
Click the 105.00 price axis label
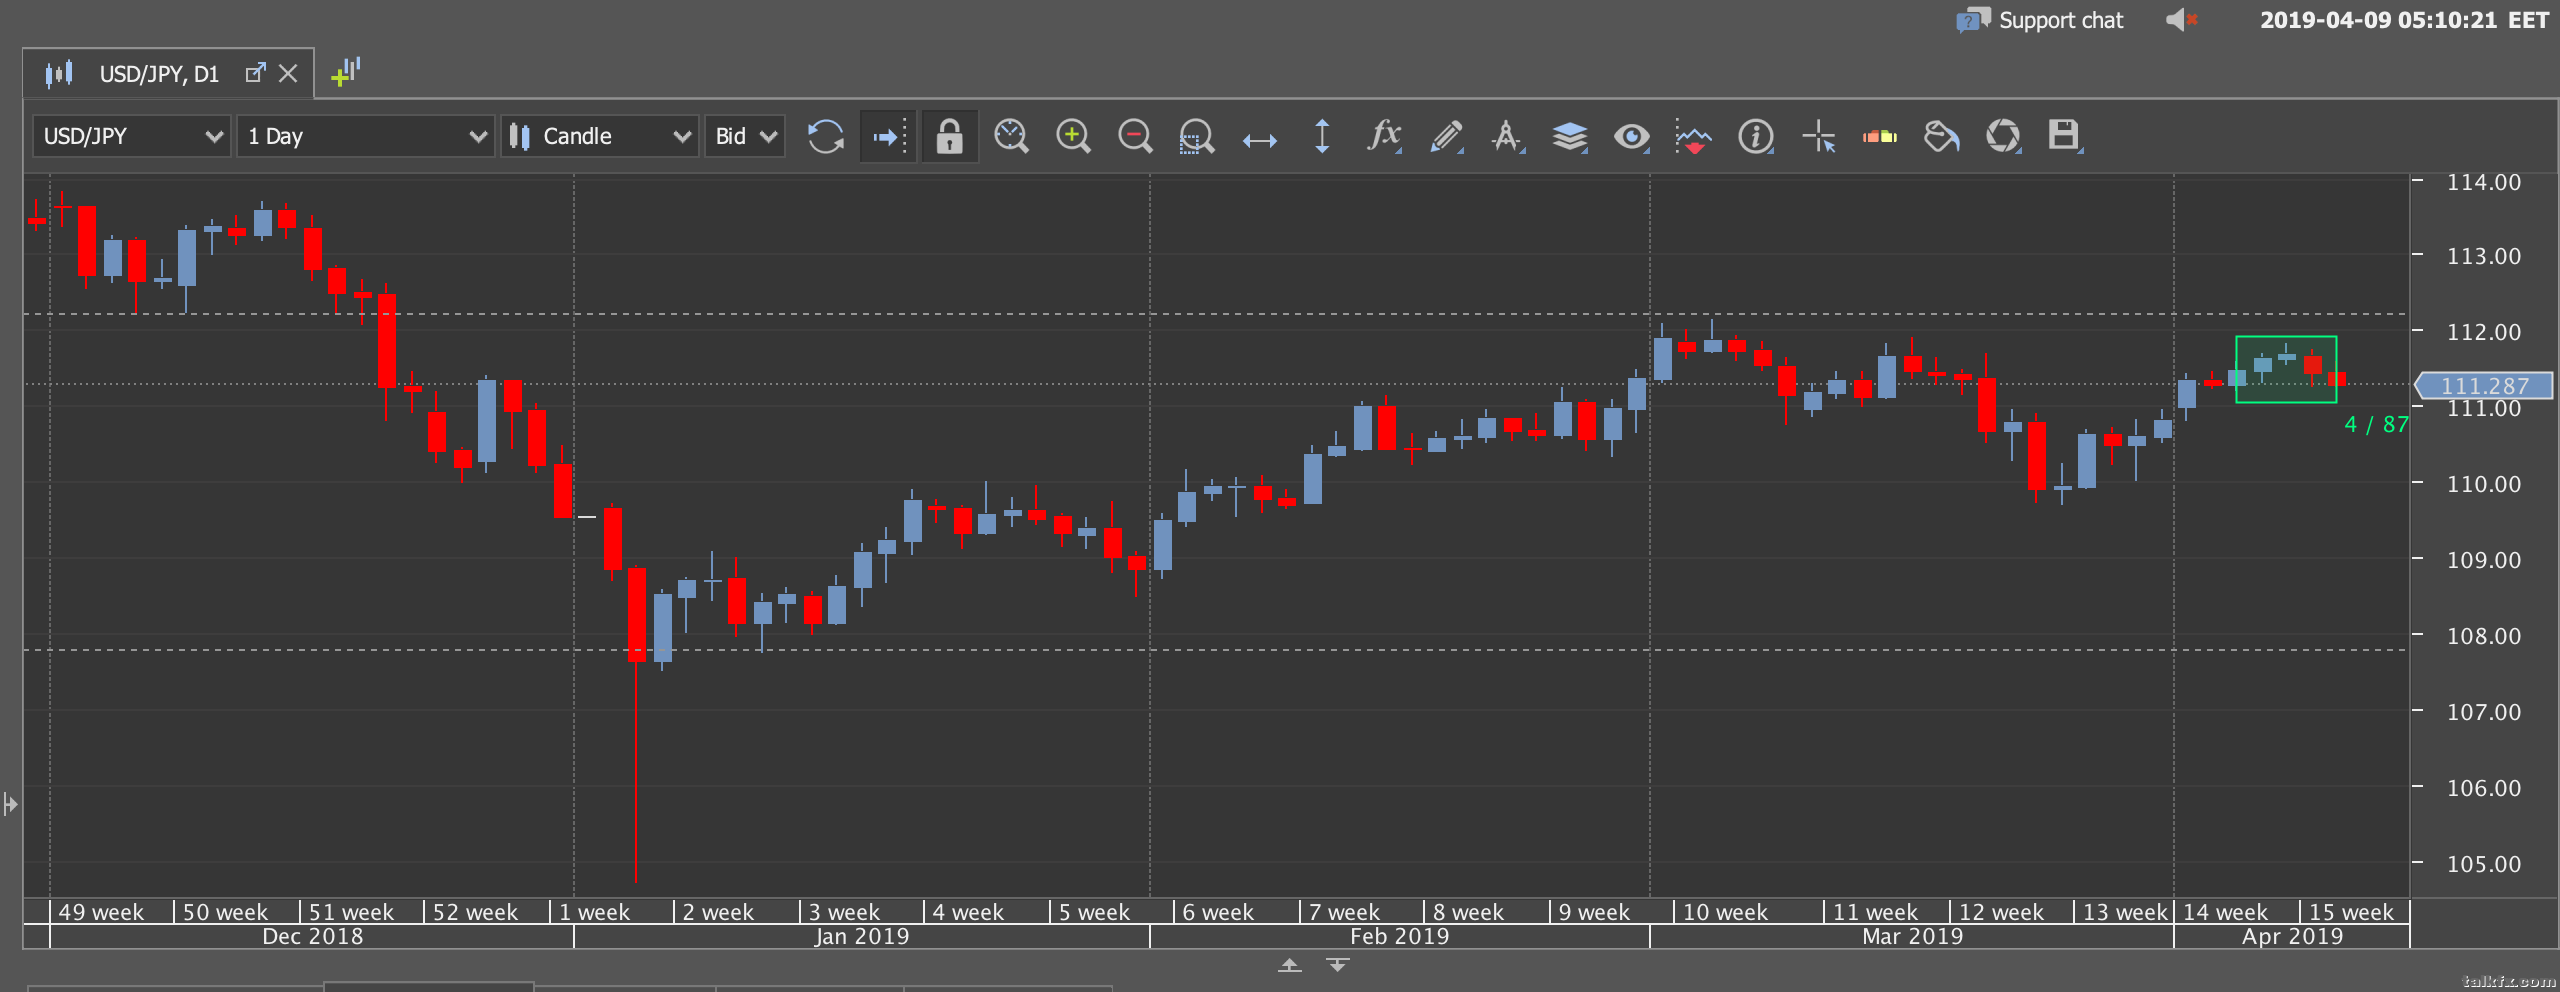(2484, 863)
